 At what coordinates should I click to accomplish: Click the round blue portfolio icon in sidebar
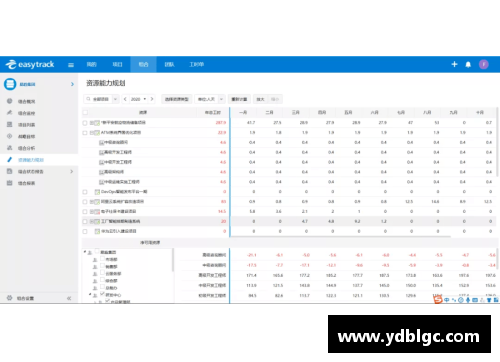click(10, 84)
